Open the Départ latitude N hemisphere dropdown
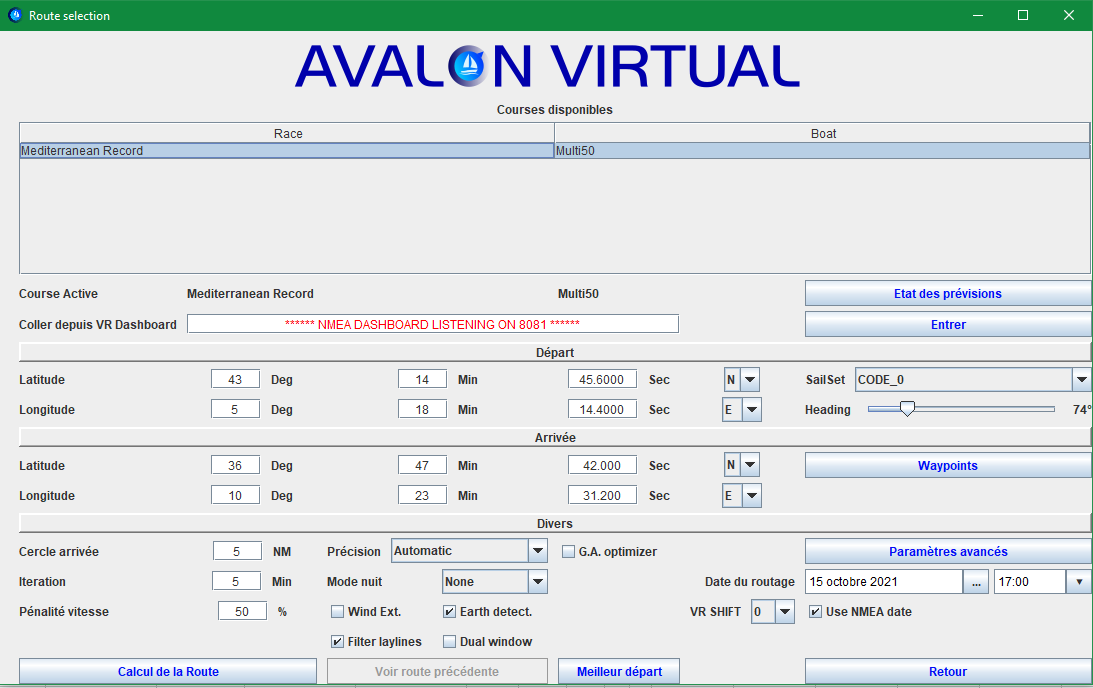The height and width of the screenshot is (688, 1093). [749, 380]
